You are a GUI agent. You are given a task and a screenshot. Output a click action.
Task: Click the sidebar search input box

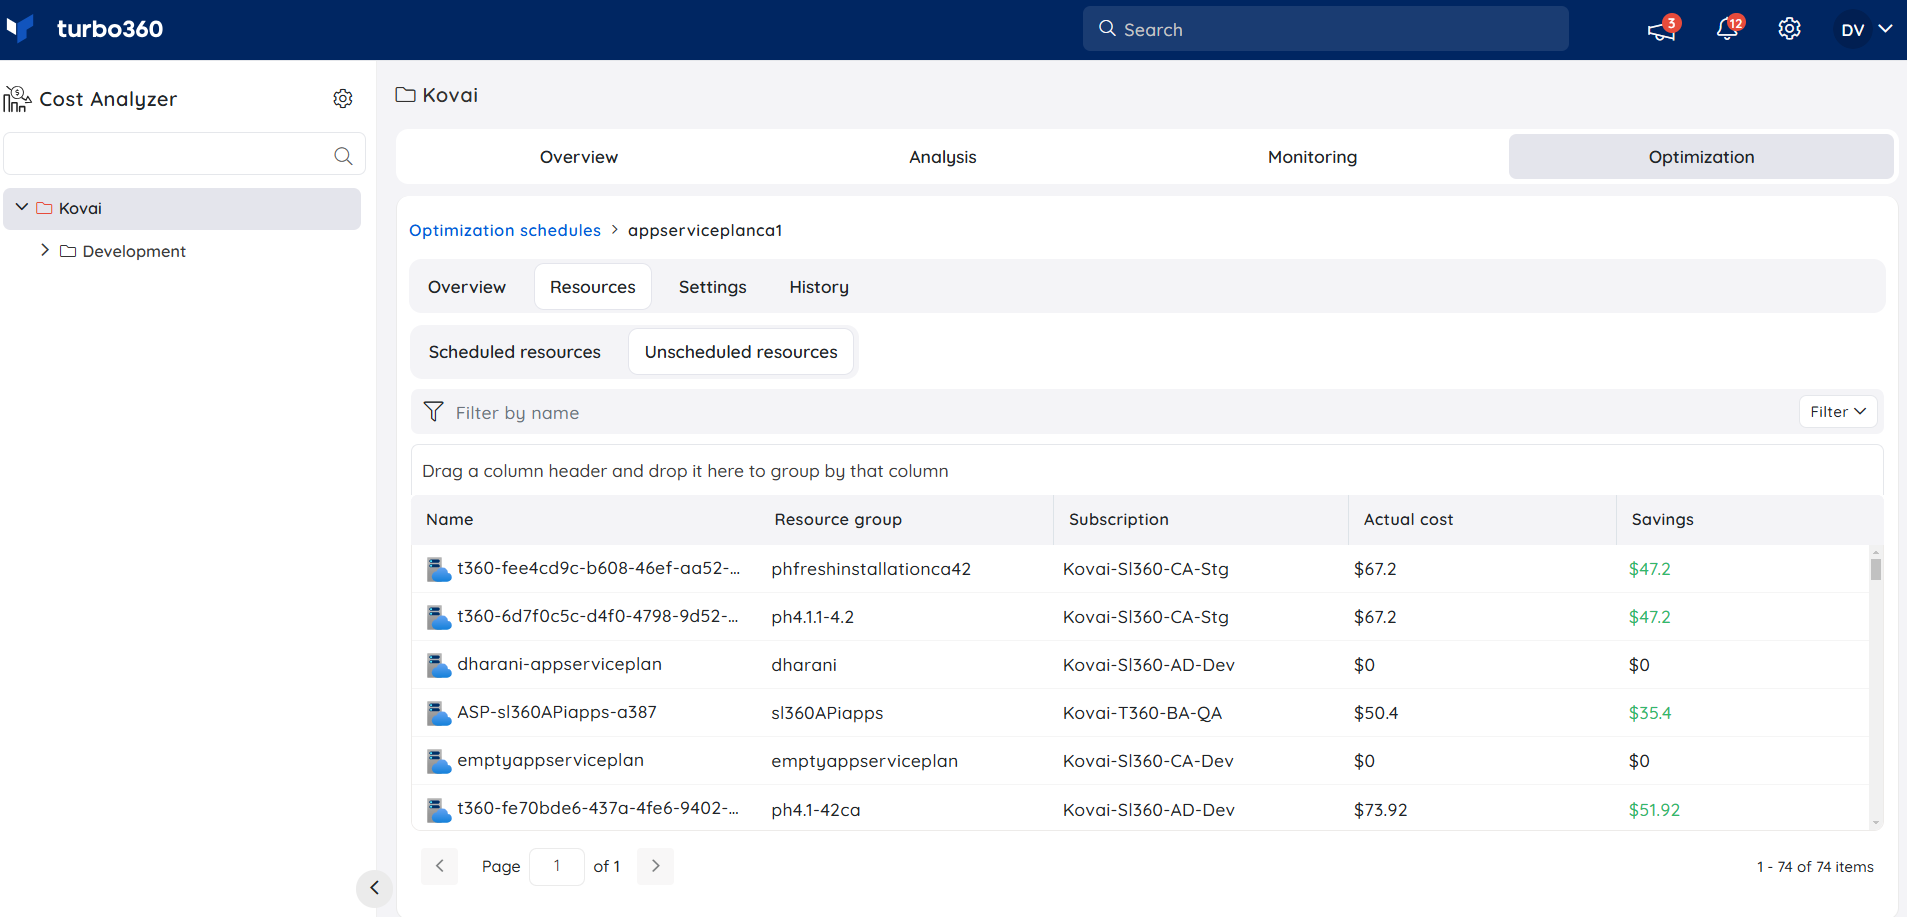click(x=184, y=154)
